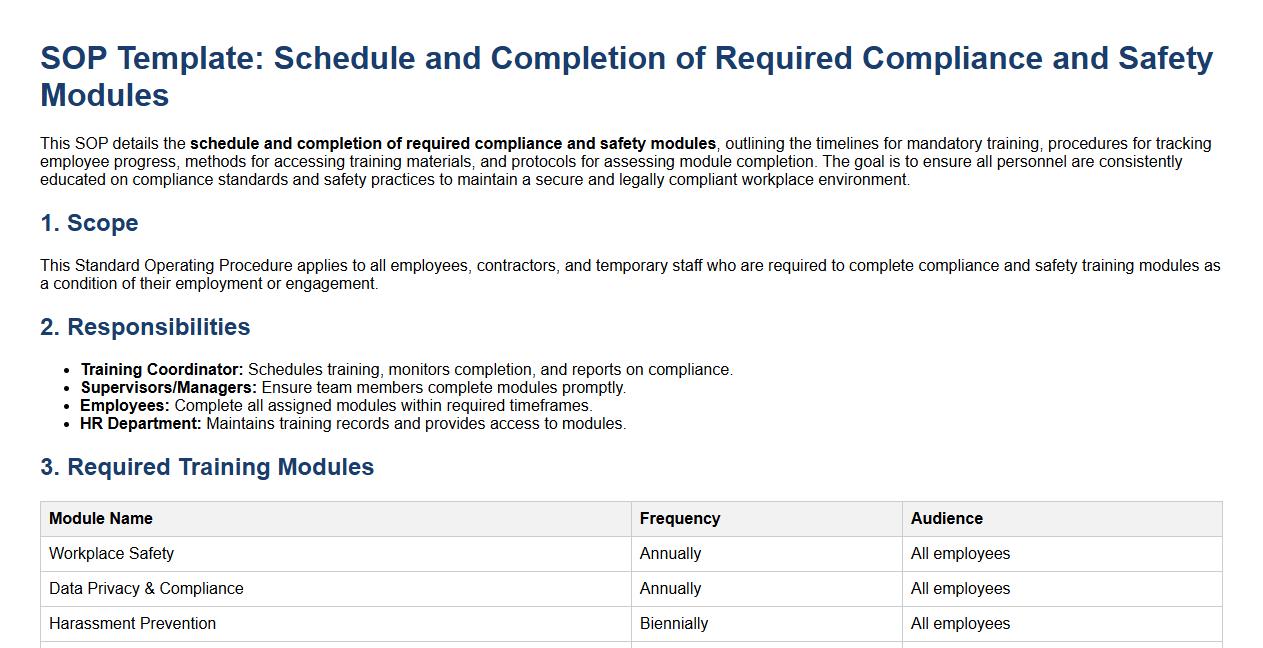This screenshot has width=1263, height=648.
Task: Click 'Annually' in the Workplace Safety row
Action: (671, 554)
